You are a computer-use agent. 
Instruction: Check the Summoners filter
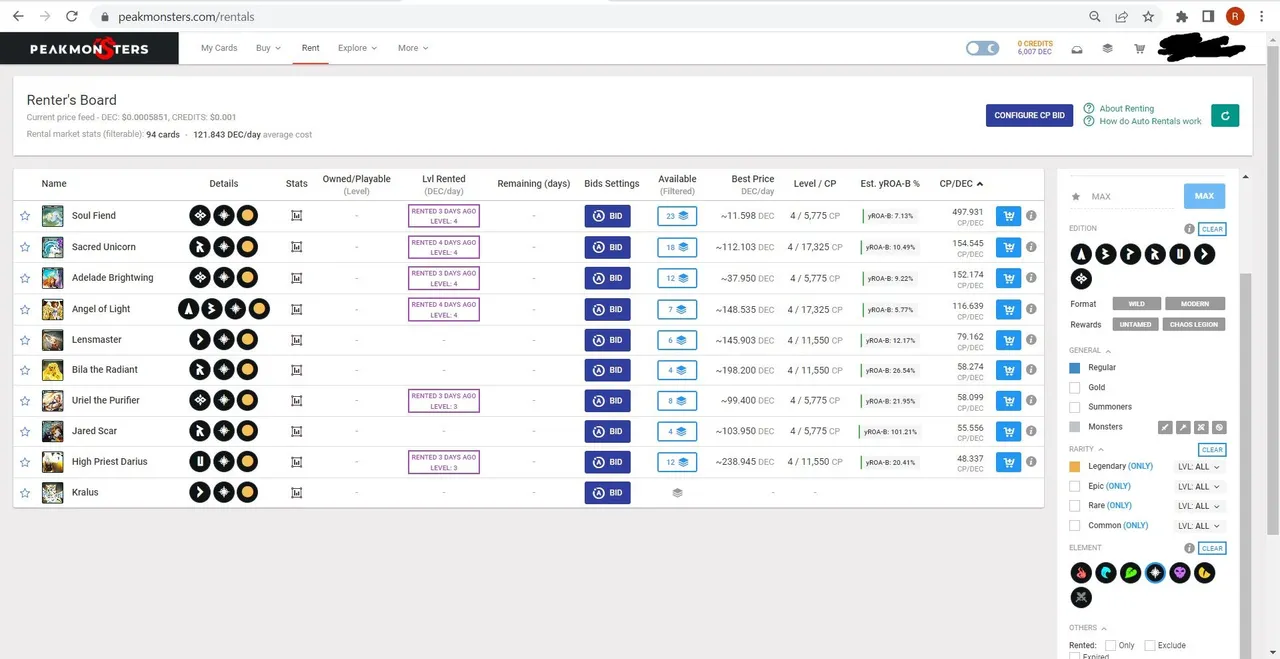pyautogui.click(x=1075, y=407)
